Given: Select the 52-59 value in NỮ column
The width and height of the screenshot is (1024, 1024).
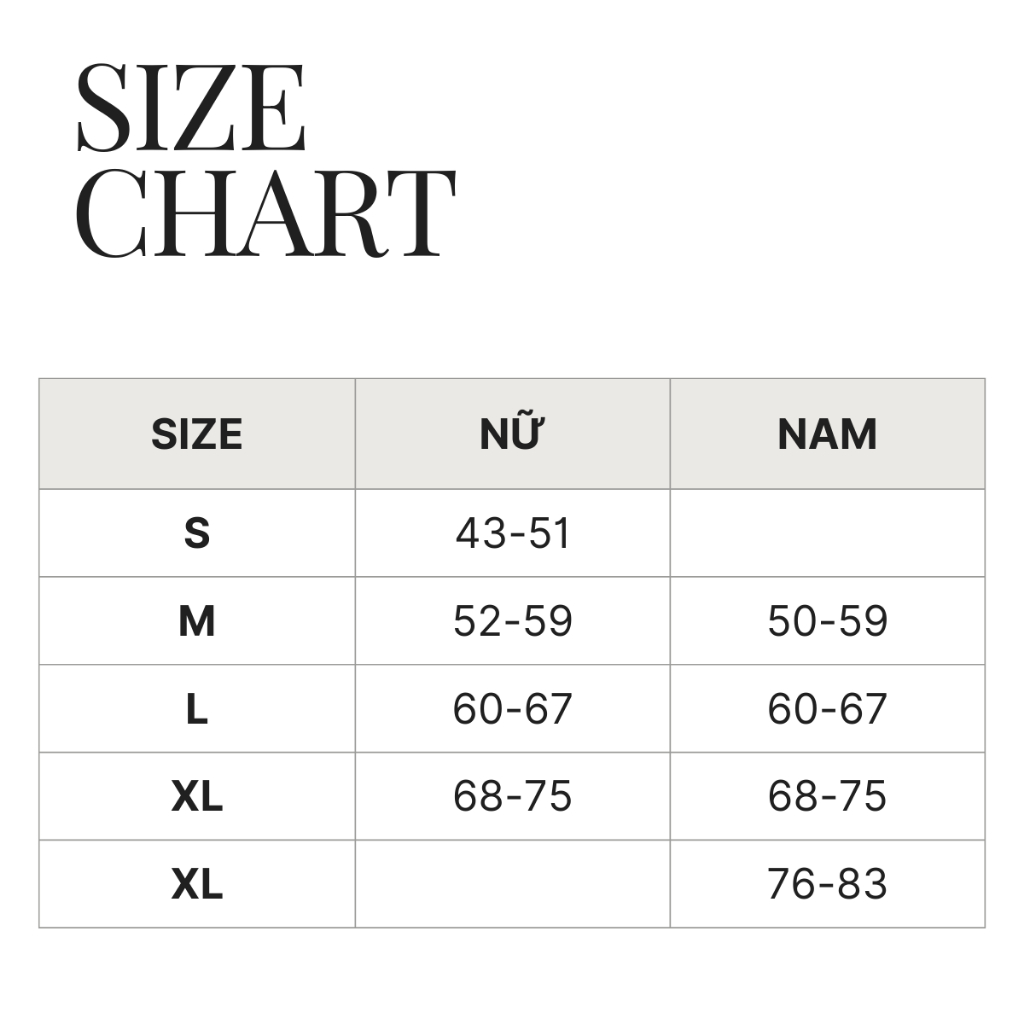Looking at the screenshot, I should tap(512, 621).
